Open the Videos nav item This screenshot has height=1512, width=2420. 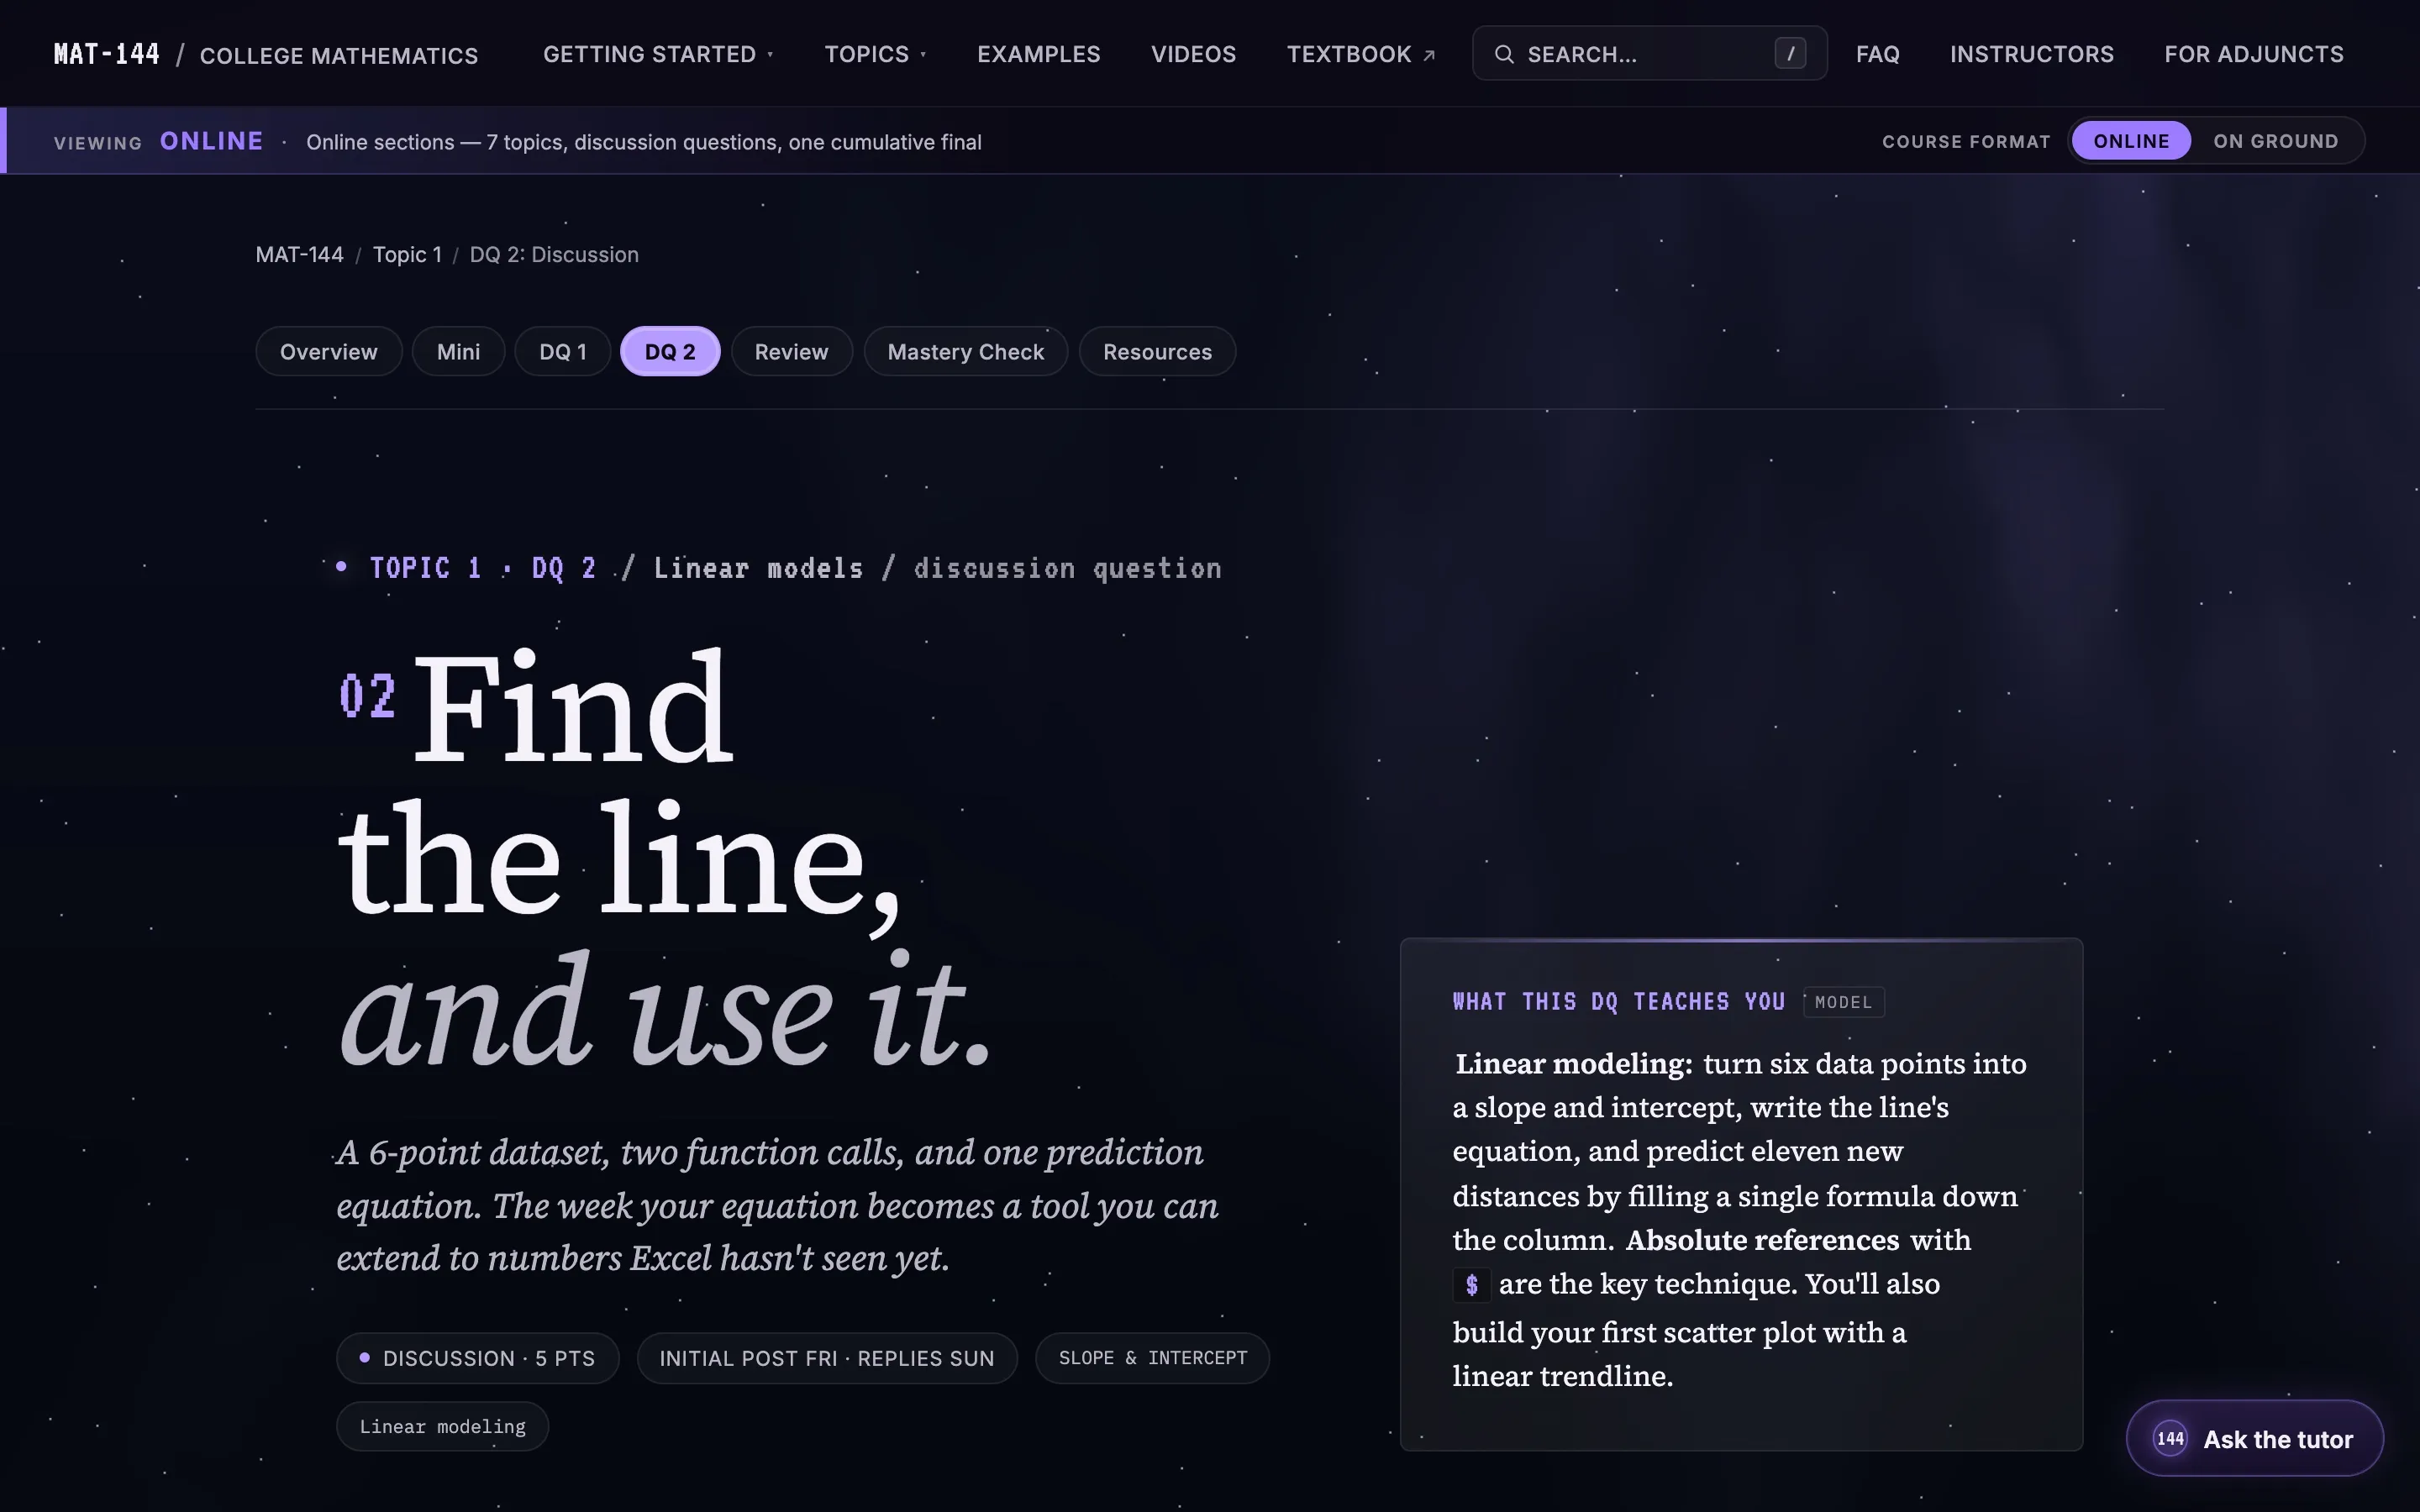(1193, 54)
